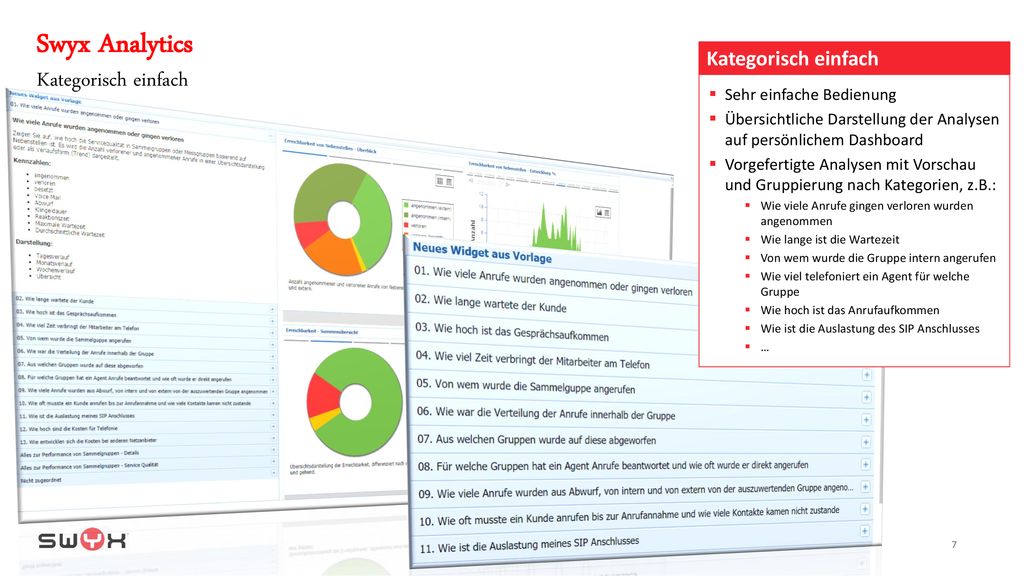Click 'Nicht zugeordnet' row in background list

pyautogui.click(x=40, y=480)
